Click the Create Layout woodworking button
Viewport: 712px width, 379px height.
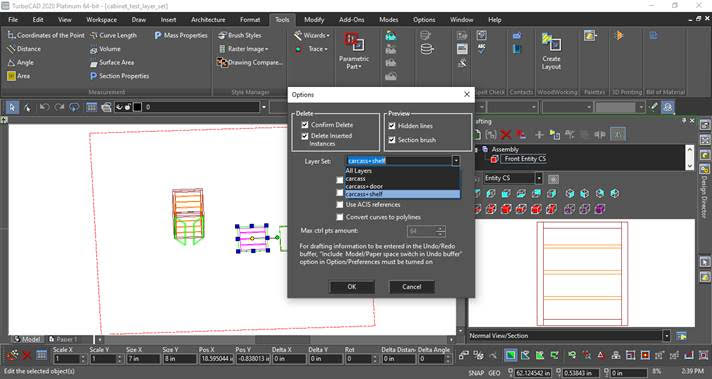click(551, 51)
